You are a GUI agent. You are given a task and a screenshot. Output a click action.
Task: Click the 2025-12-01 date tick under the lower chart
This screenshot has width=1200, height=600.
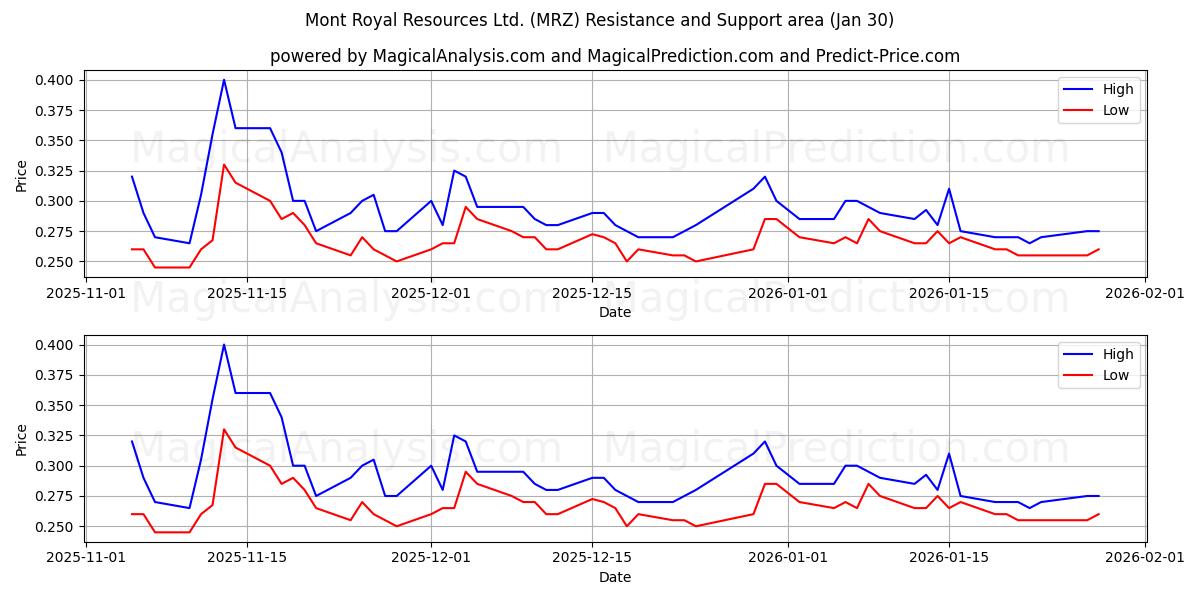tap(431, 558)
